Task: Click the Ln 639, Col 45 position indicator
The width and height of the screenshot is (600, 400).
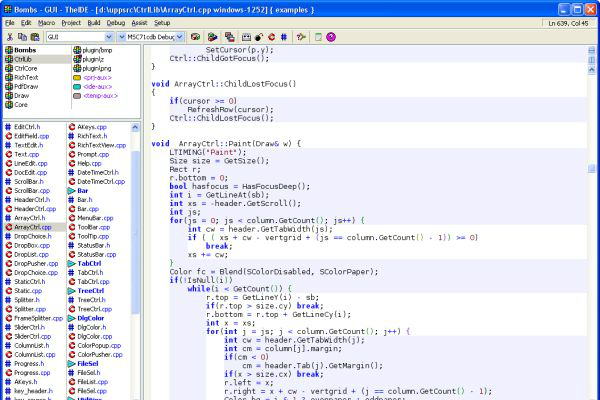Action: [568, 23]
